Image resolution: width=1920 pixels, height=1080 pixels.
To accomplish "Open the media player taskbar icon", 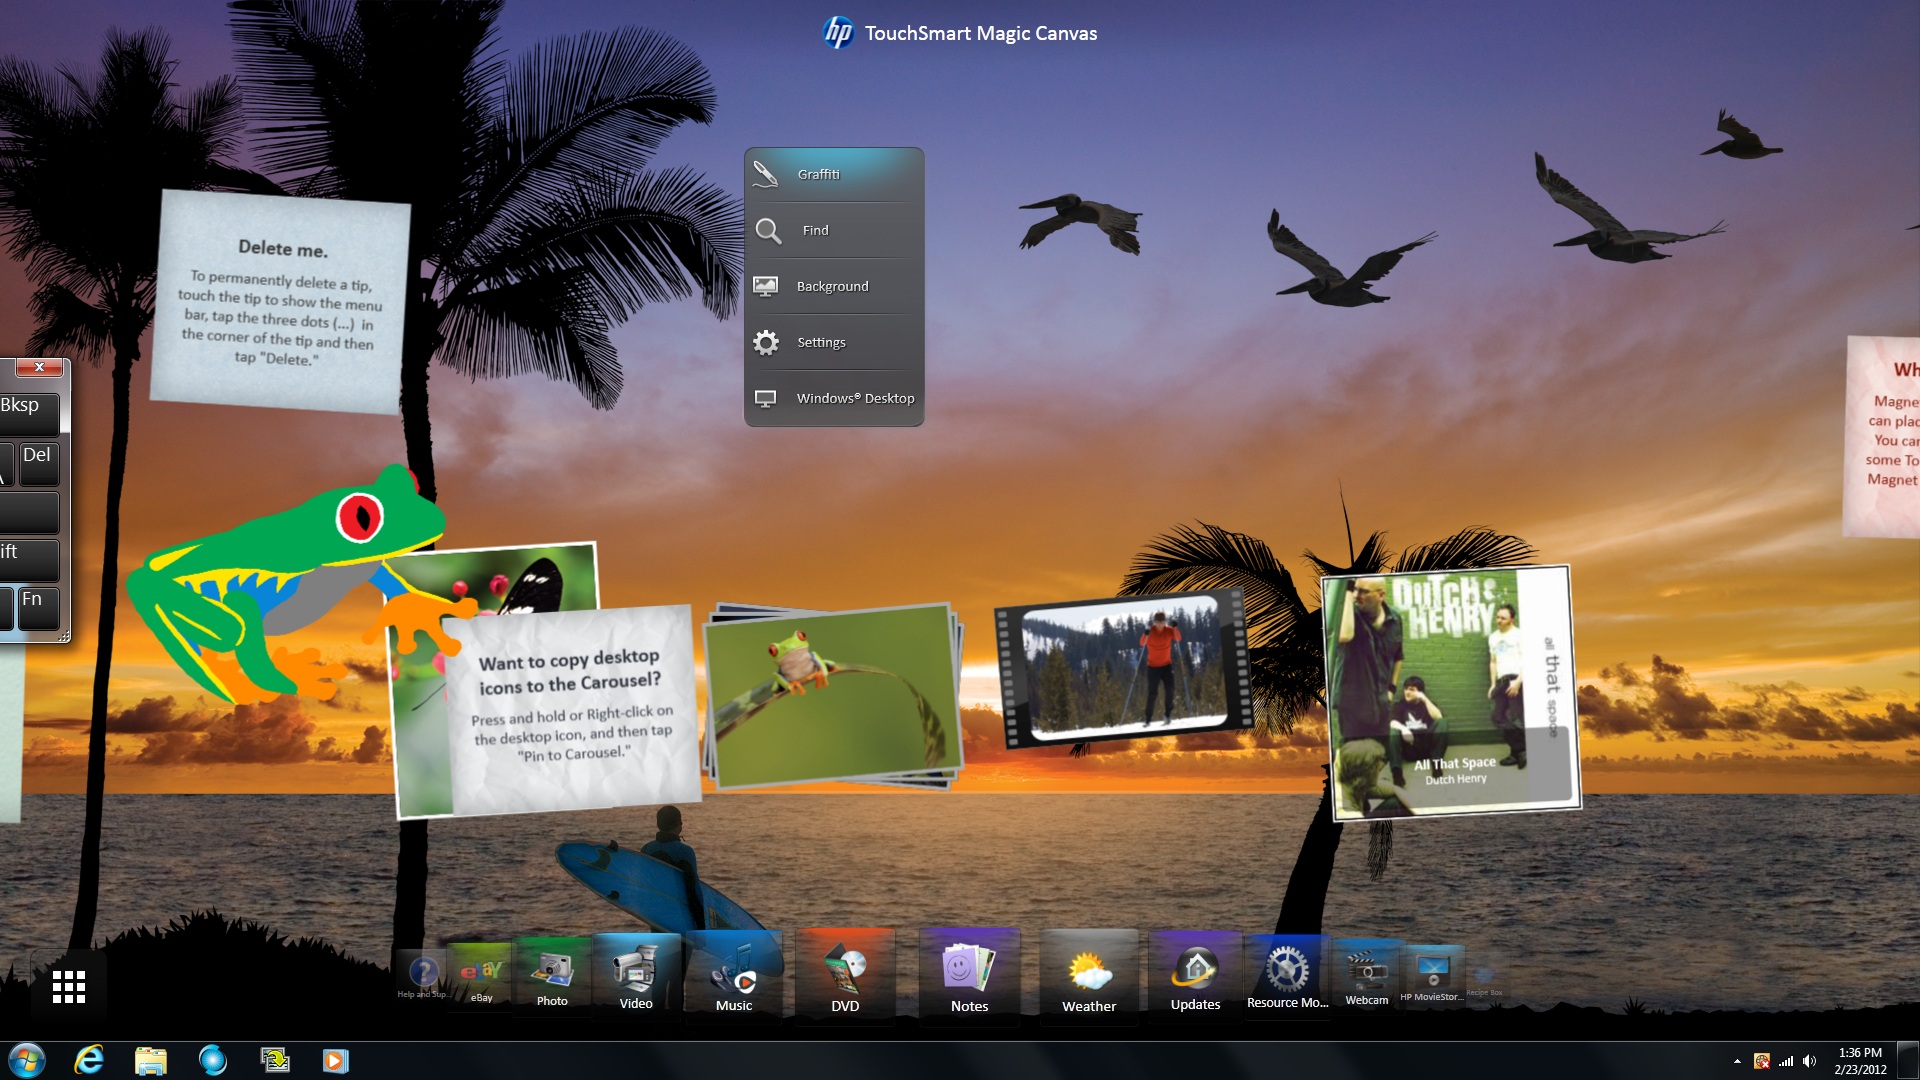I will (x=336, y=1060).
